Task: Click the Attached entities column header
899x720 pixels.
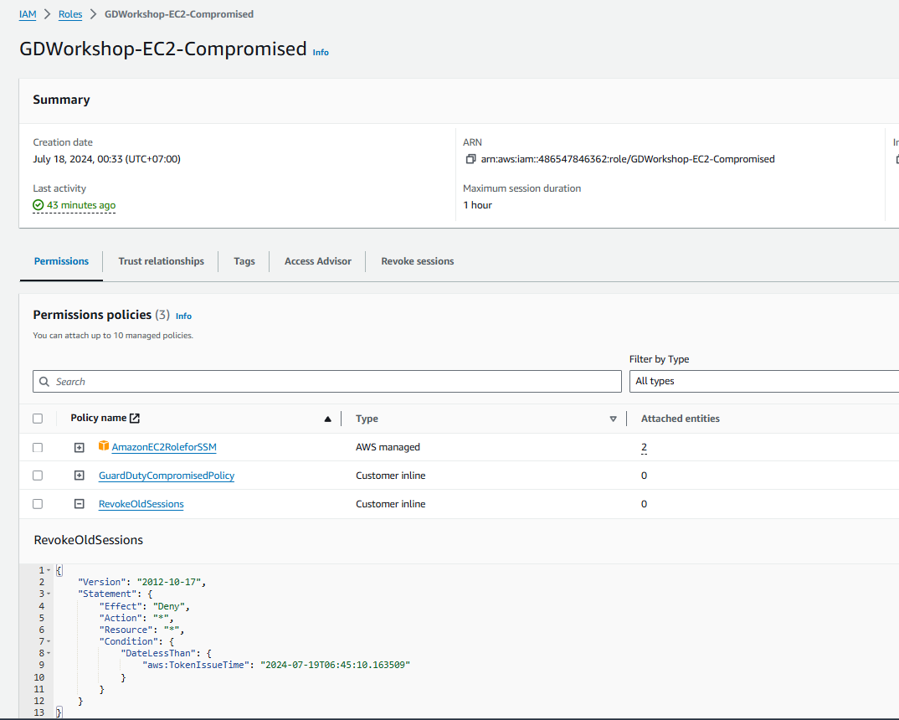Action: tap(680, 418)
